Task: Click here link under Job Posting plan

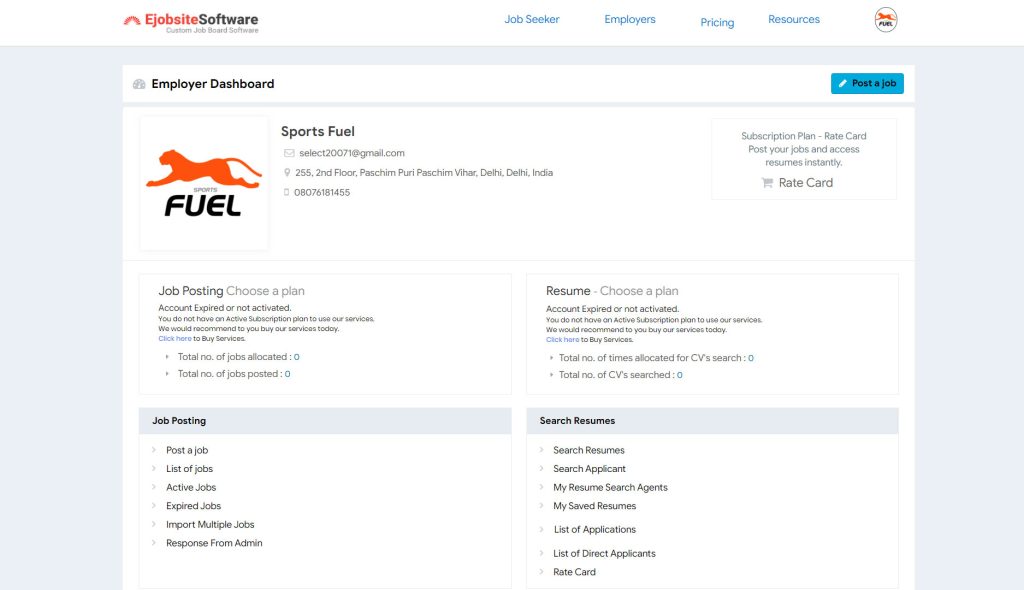Action: 175,339
